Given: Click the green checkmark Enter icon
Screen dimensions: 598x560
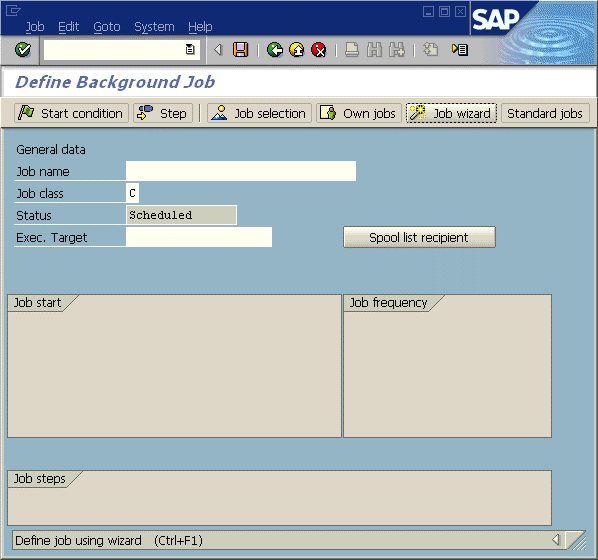Looking at the screenshot, I should coord(23,50).
